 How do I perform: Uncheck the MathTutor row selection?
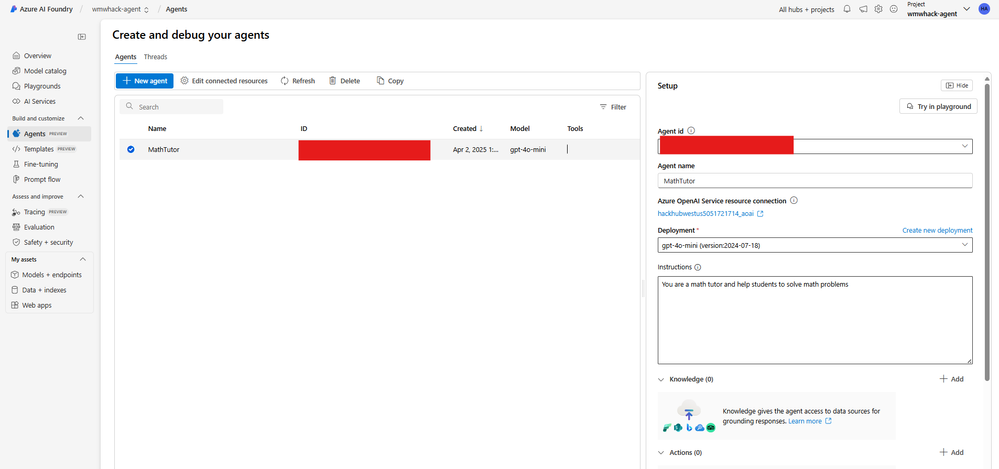tap(131, 150)
